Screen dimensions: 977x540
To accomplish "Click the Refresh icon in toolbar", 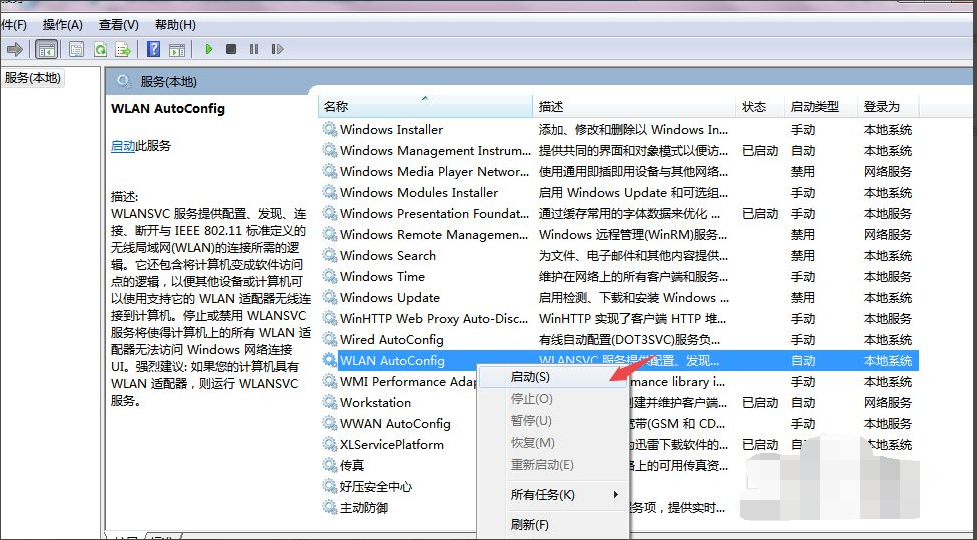I will click(100, 49).
